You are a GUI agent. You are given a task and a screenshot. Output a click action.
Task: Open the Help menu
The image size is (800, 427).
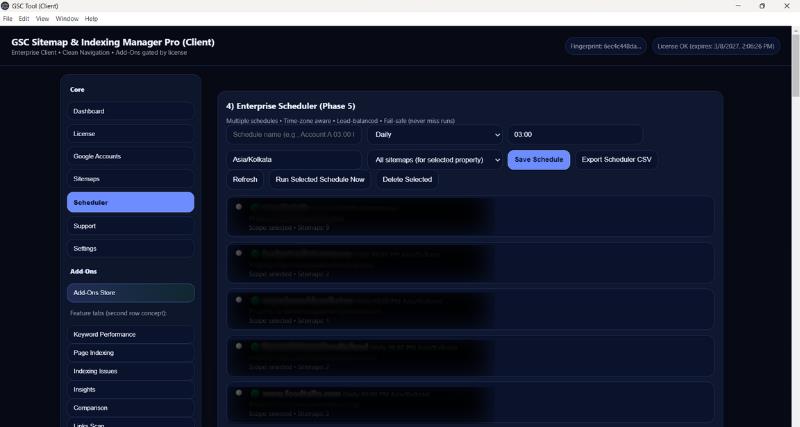point(92,19)
